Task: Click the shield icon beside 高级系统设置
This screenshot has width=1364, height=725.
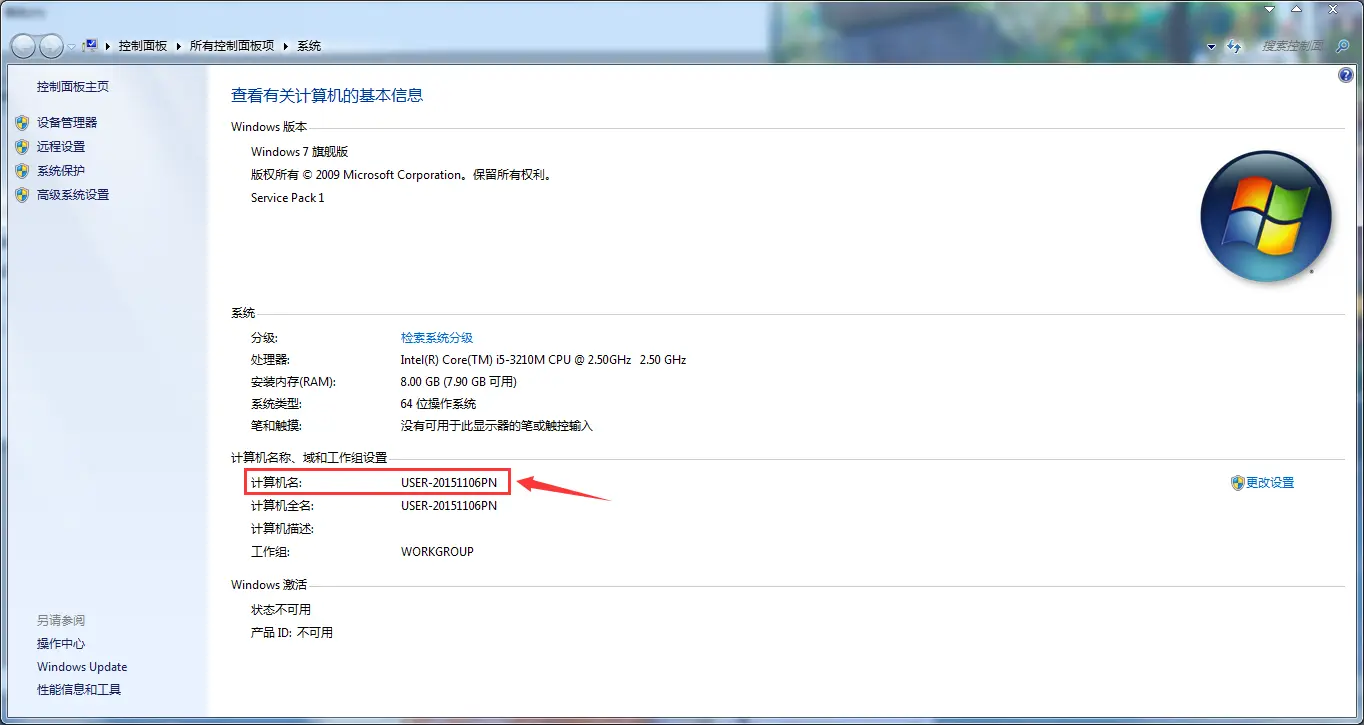Action: [x=22, y=195]
